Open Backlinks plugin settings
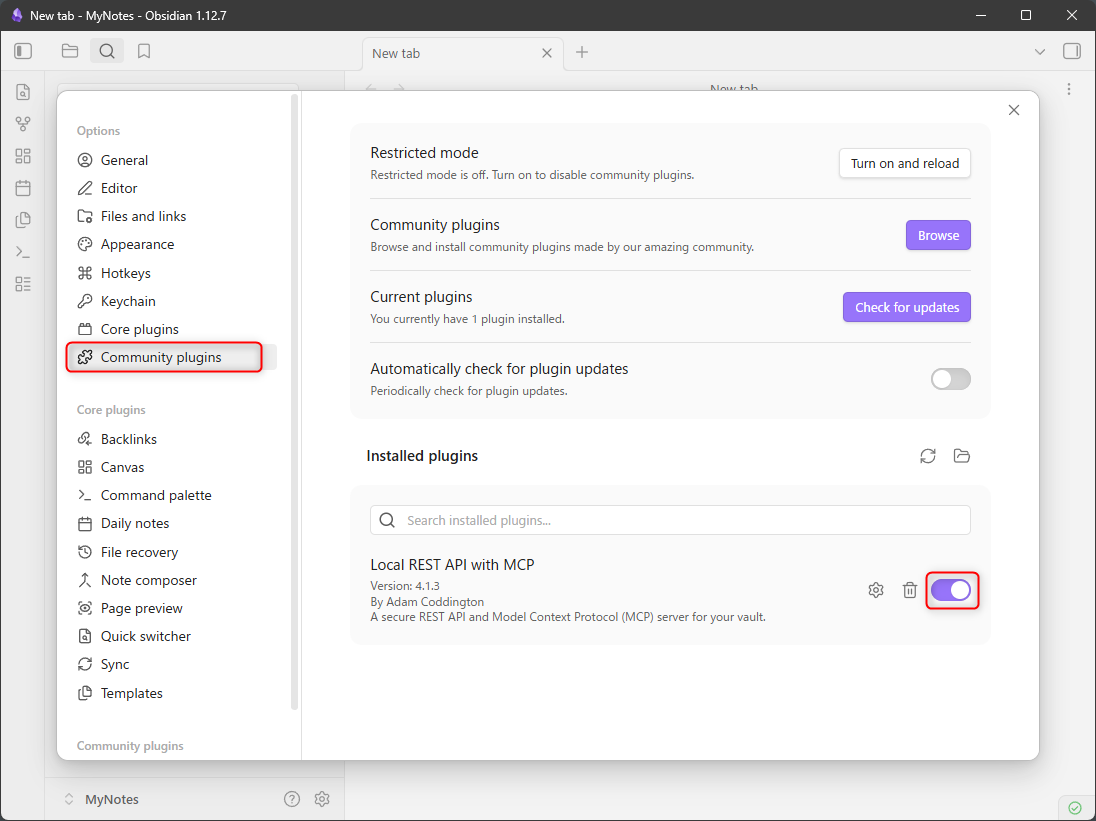Image resolution: width=1096 pixels, height=821 pixels. coord(171,439)
